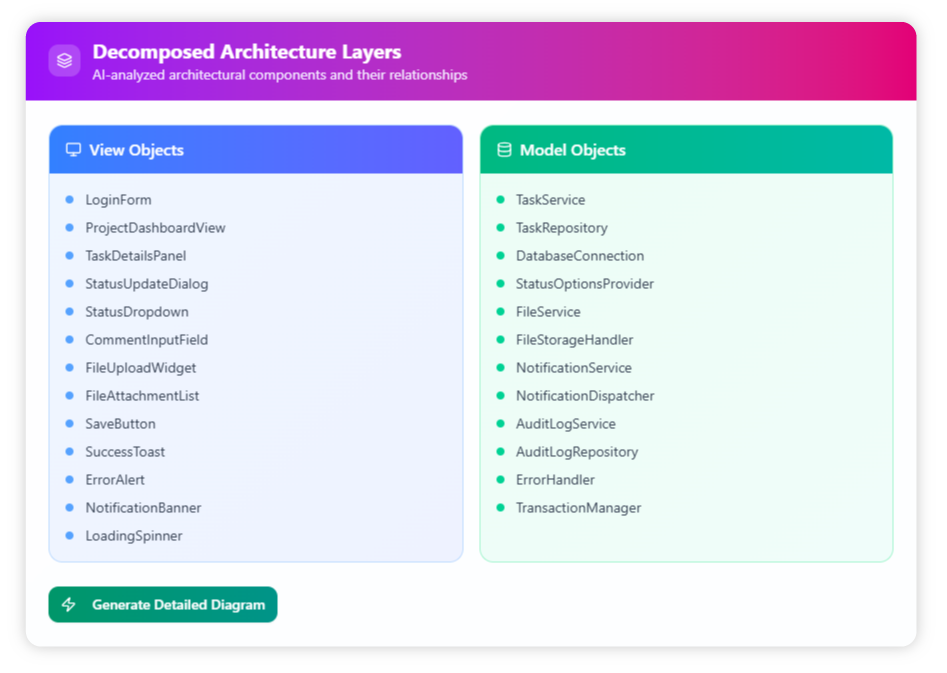The height and width of the screenshot is (673, 947).
Task: Select the DatabaseConnection entry
Action: (x=579, y=256)
